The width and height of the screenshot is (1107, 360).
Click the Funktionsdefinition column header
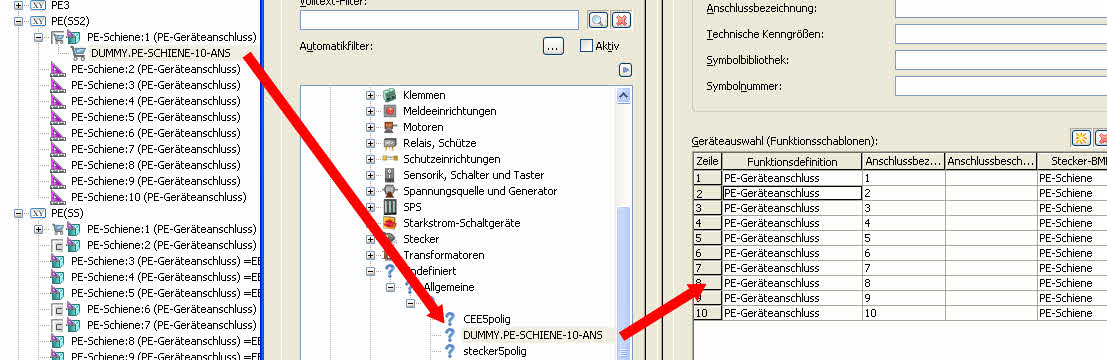pos(792,162)
